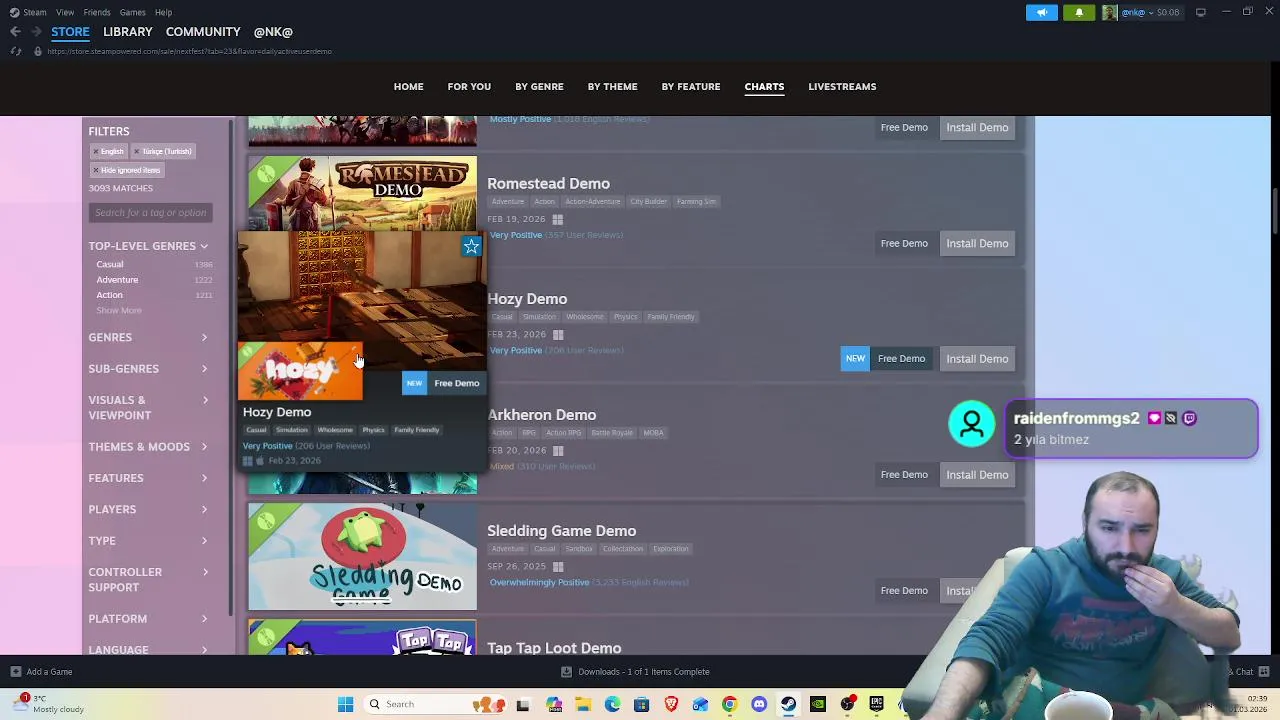1280x720 pixels.
Task: Expand the Players filter section
Action: [x=148, y=509]
